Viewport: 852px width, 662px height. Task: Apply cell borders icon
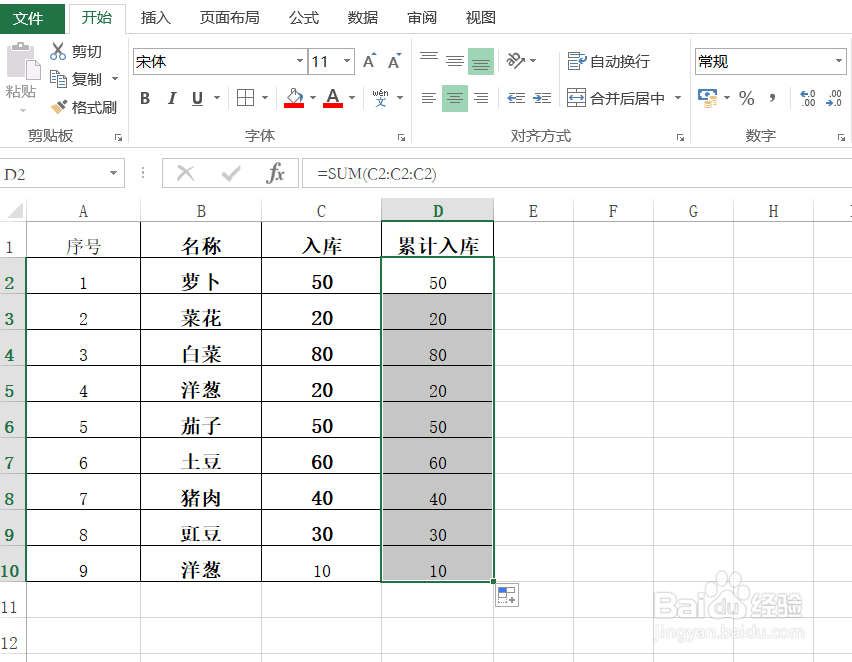point(245,98)
